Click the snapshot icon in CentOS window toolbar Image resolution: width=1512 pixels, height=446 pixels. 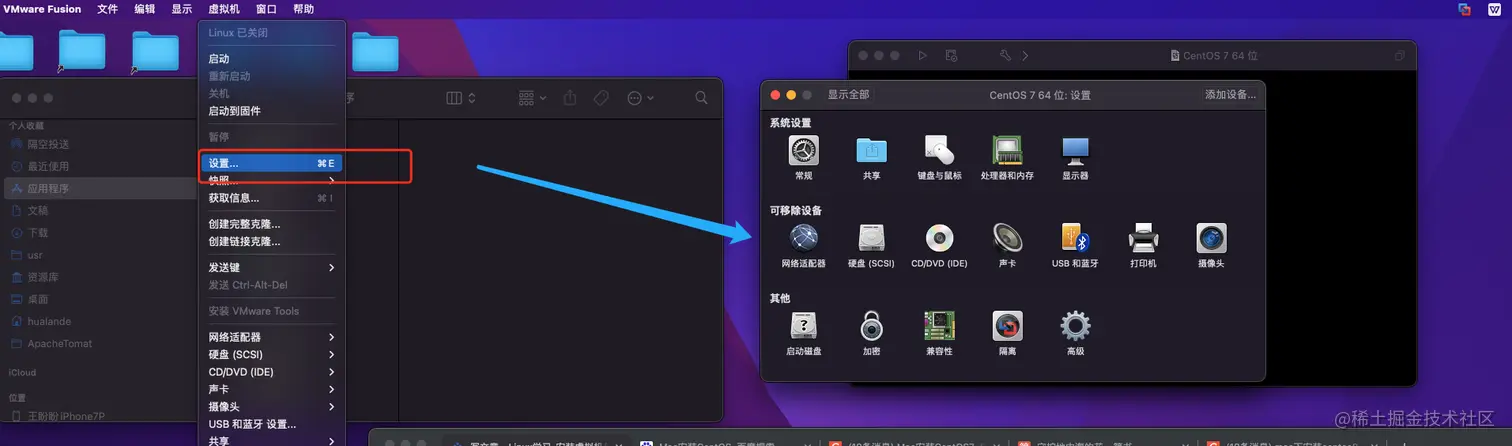coord(951,56)
